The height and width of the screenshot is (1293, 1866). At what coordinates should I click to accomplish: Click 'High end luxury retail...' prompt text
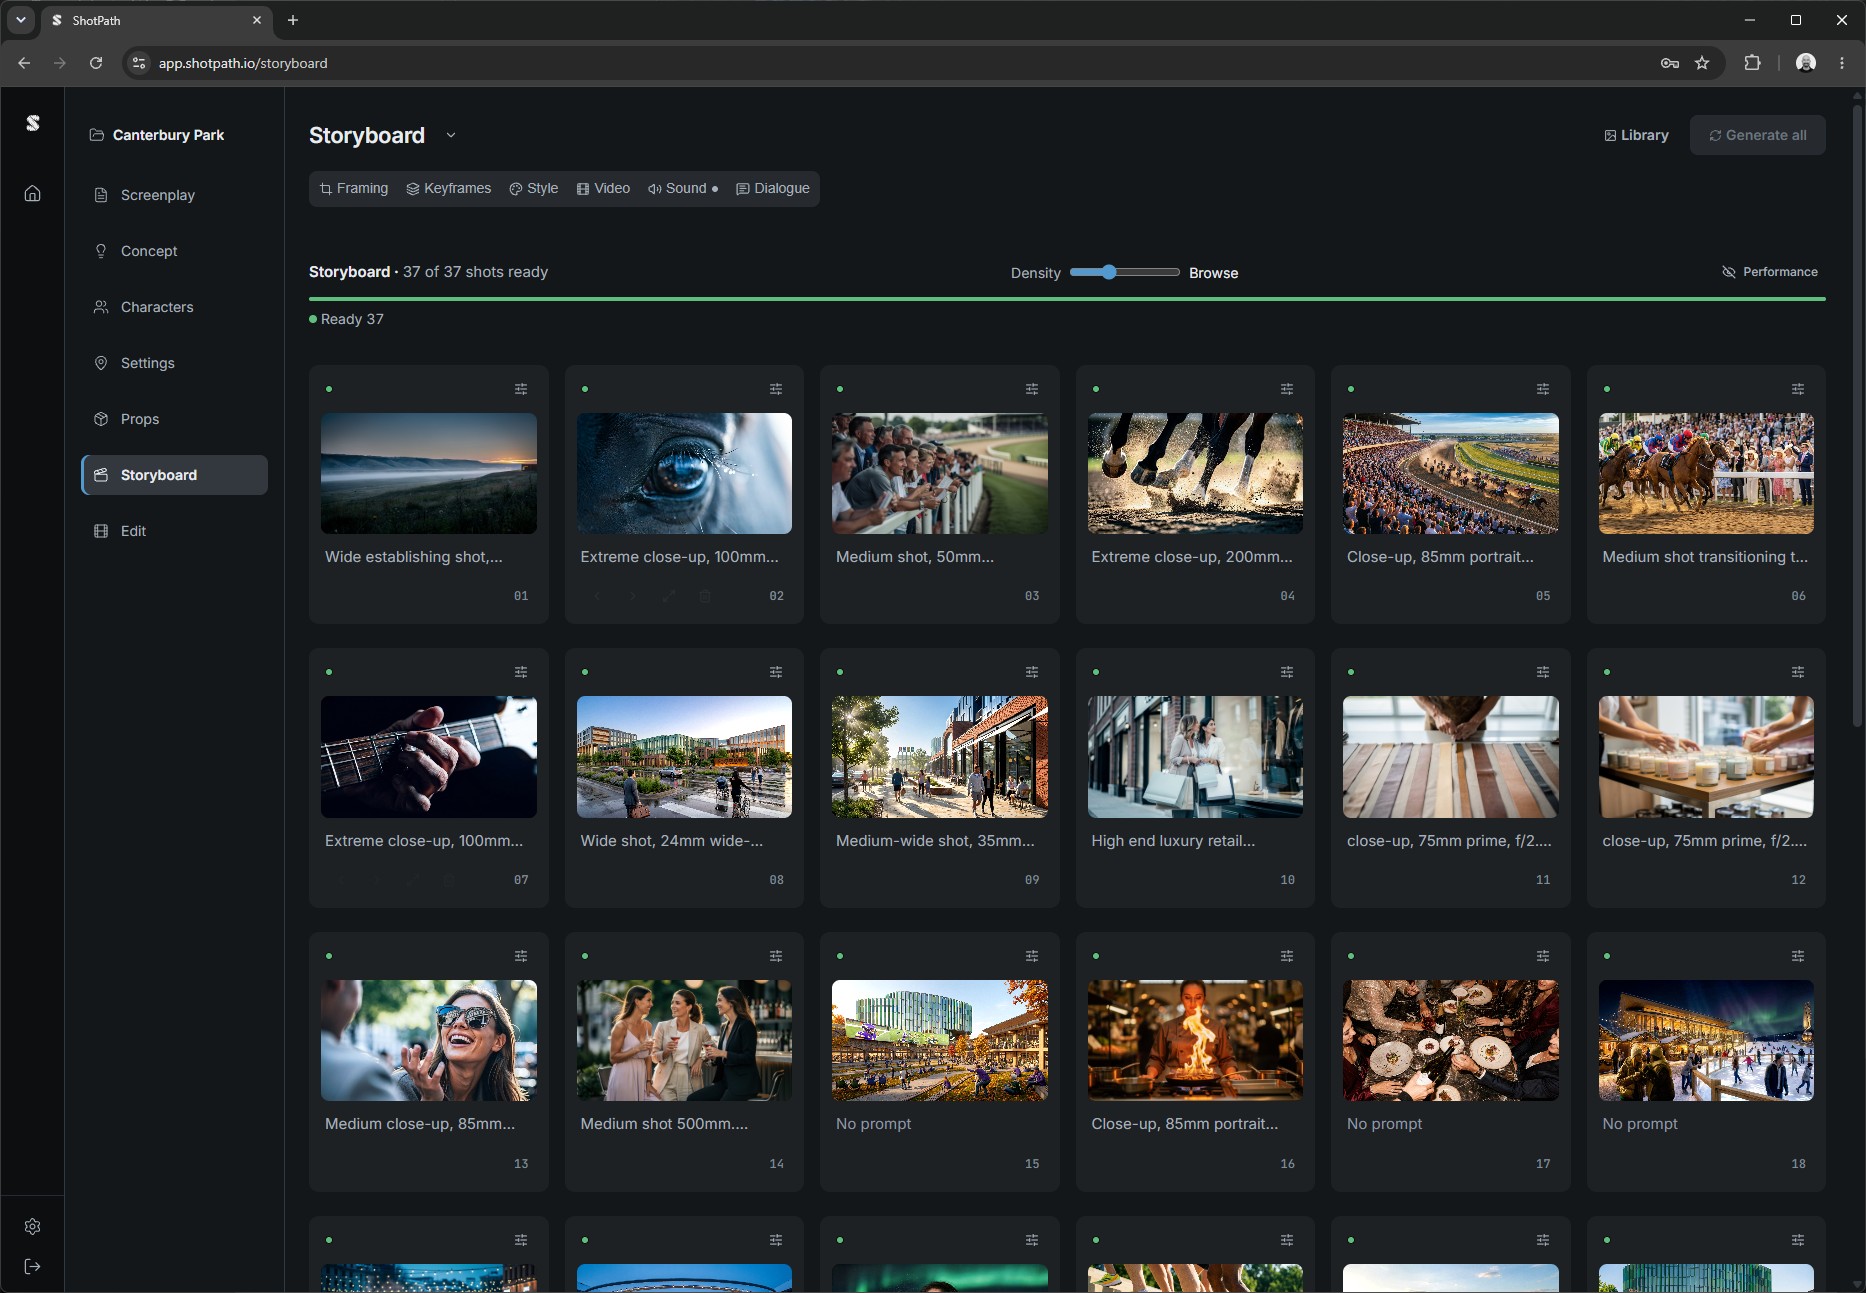tap(1173, 841)
